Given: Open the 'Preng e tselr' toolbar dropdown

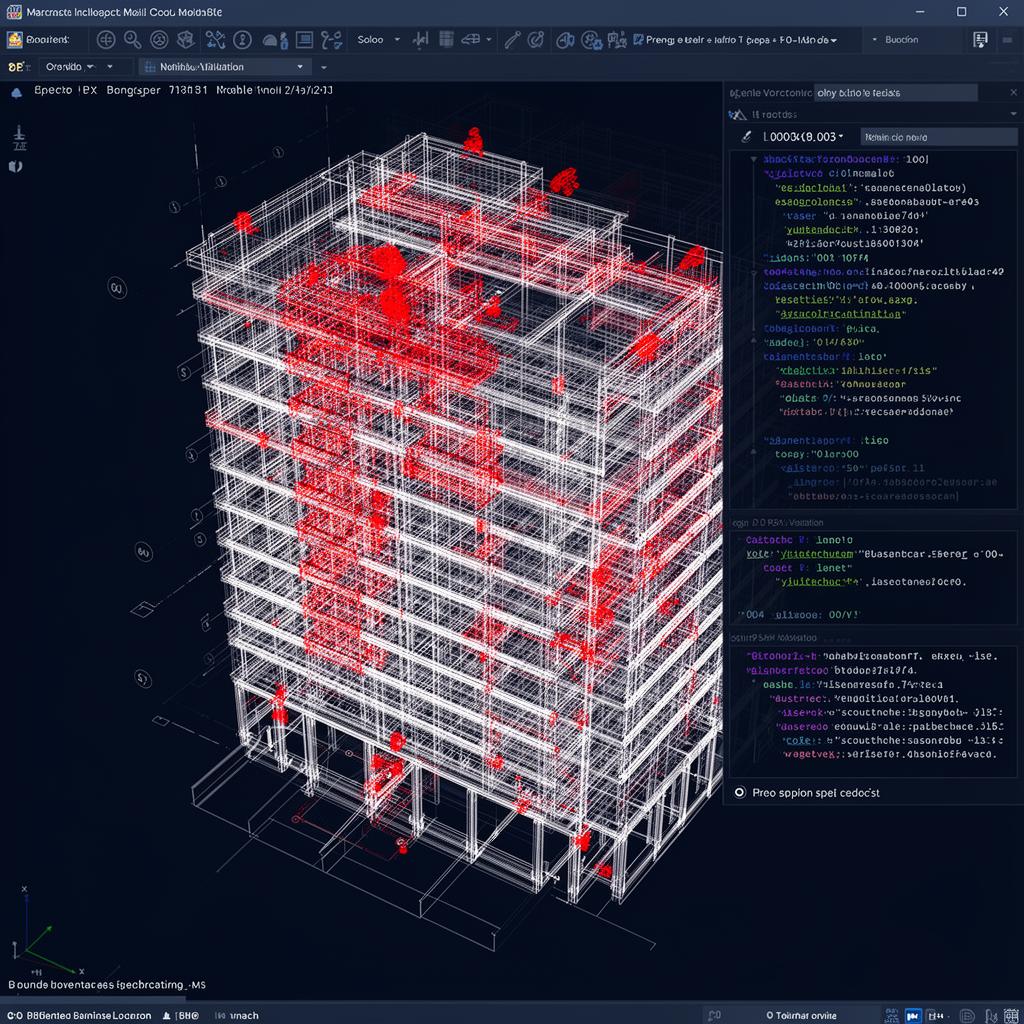Looking at the screenshot, I should (736, 40).
